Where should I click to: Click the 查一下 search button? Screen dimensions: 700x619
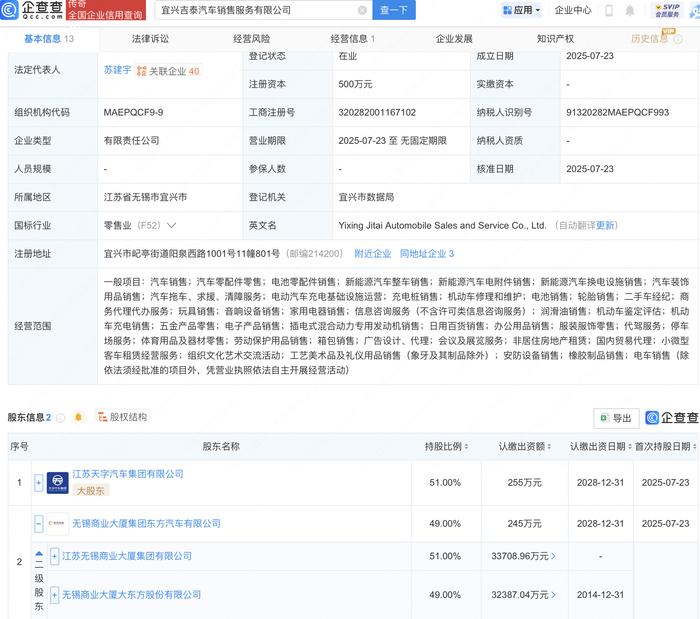click(394, 10)
